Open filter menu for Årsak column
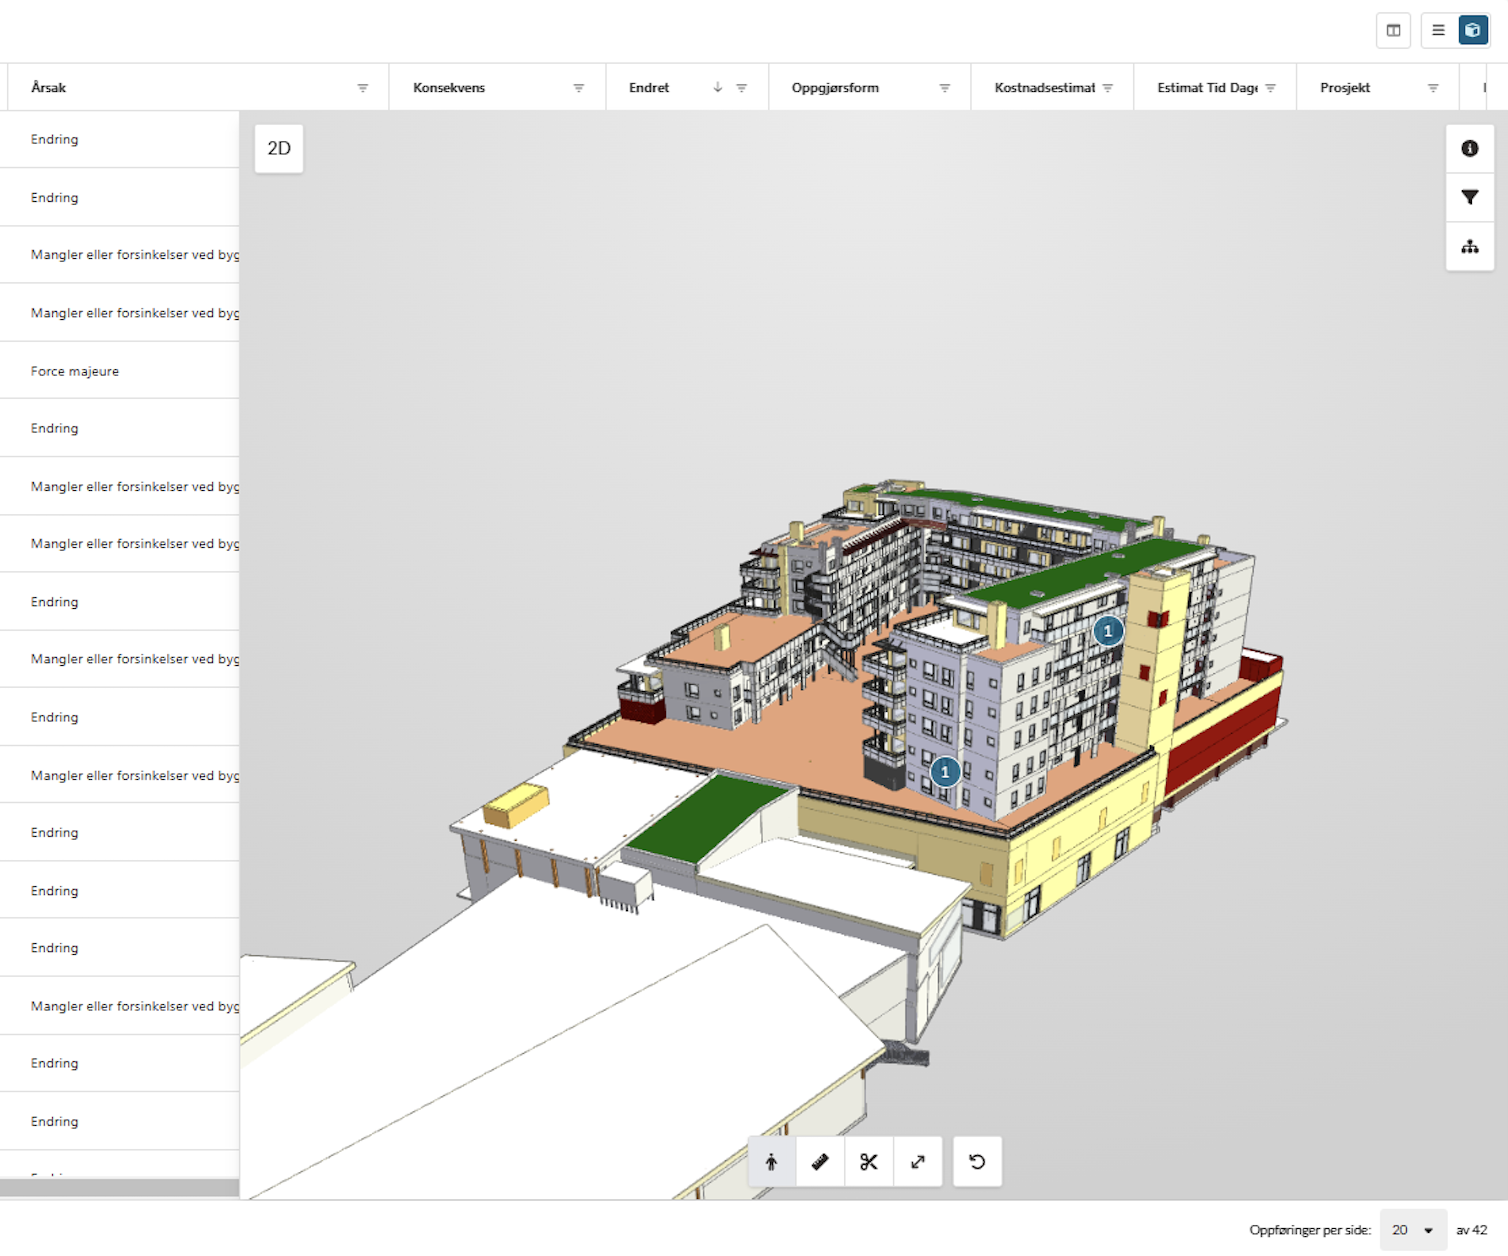Image resolution: width=1508 pixels, height=1256 pixels. [x=363, y=88]
